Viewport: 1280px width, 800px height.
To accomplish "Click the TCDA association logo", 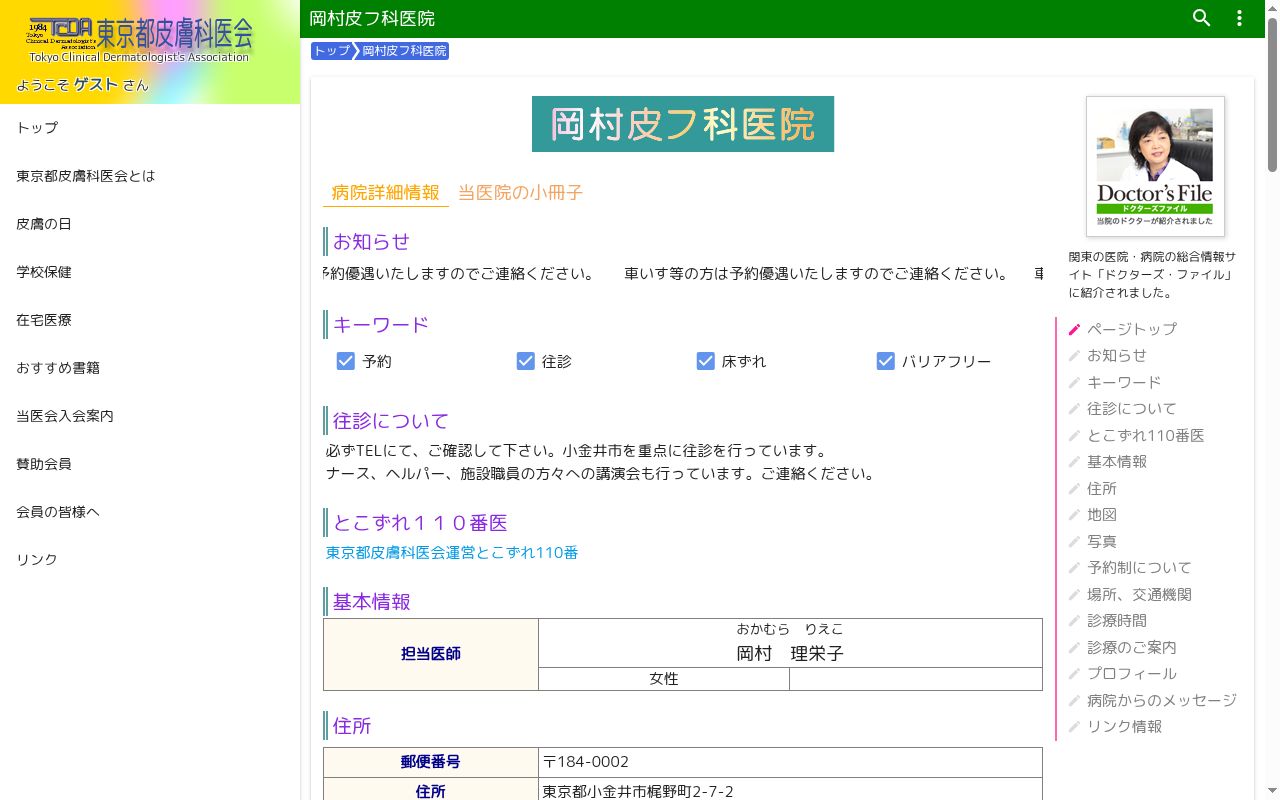I will pyautogui.click(x=140, y=40).
